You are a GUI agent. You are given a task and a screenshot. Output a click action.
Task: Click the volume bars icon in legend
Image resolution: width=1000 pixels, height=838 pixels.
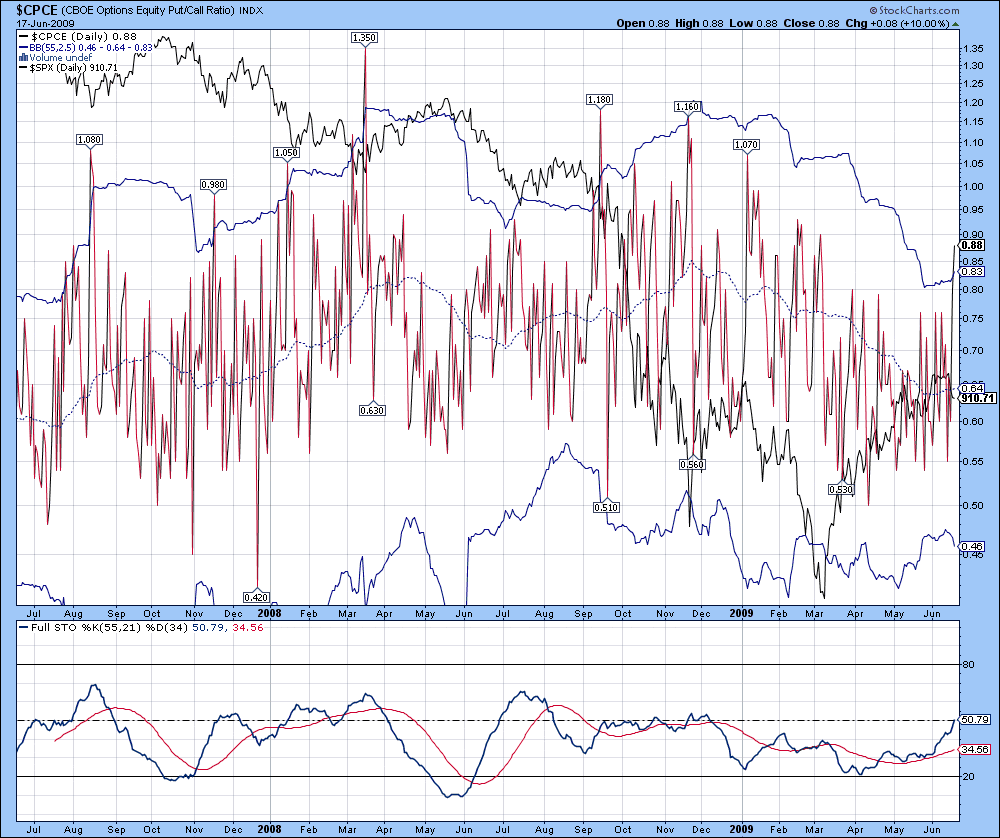pos(24,57)
